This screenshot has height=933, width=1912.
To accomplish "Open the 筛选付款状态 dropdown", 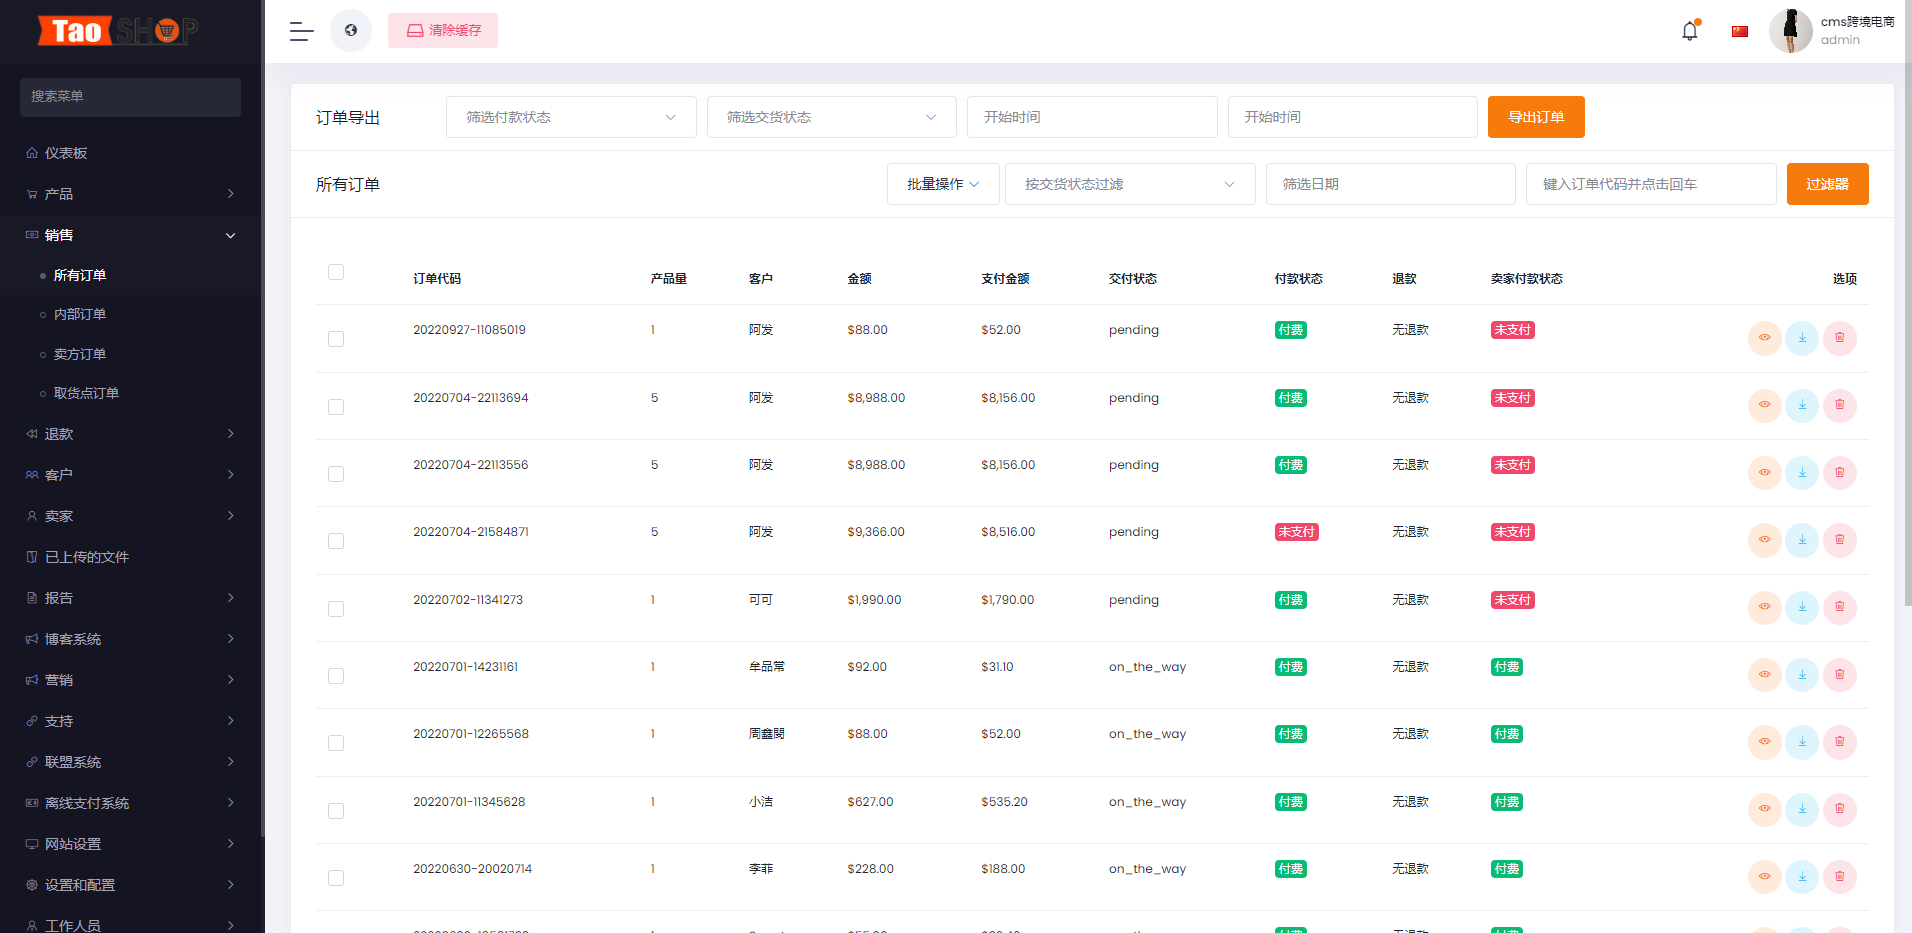I will click(570, 117).
